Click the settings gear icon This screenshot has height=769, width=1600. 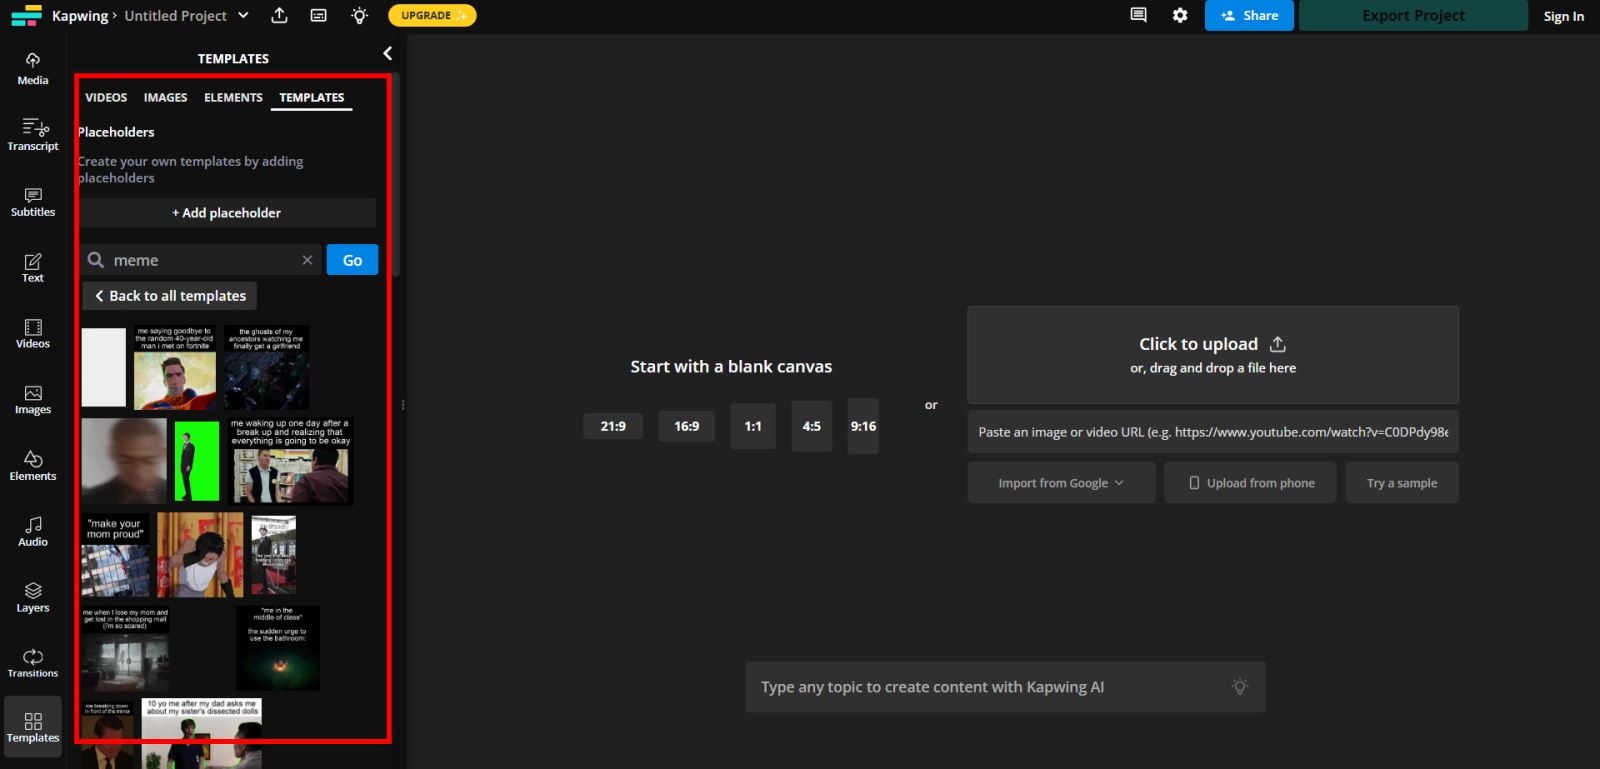pyautogui.click(x=1180, y=15)
